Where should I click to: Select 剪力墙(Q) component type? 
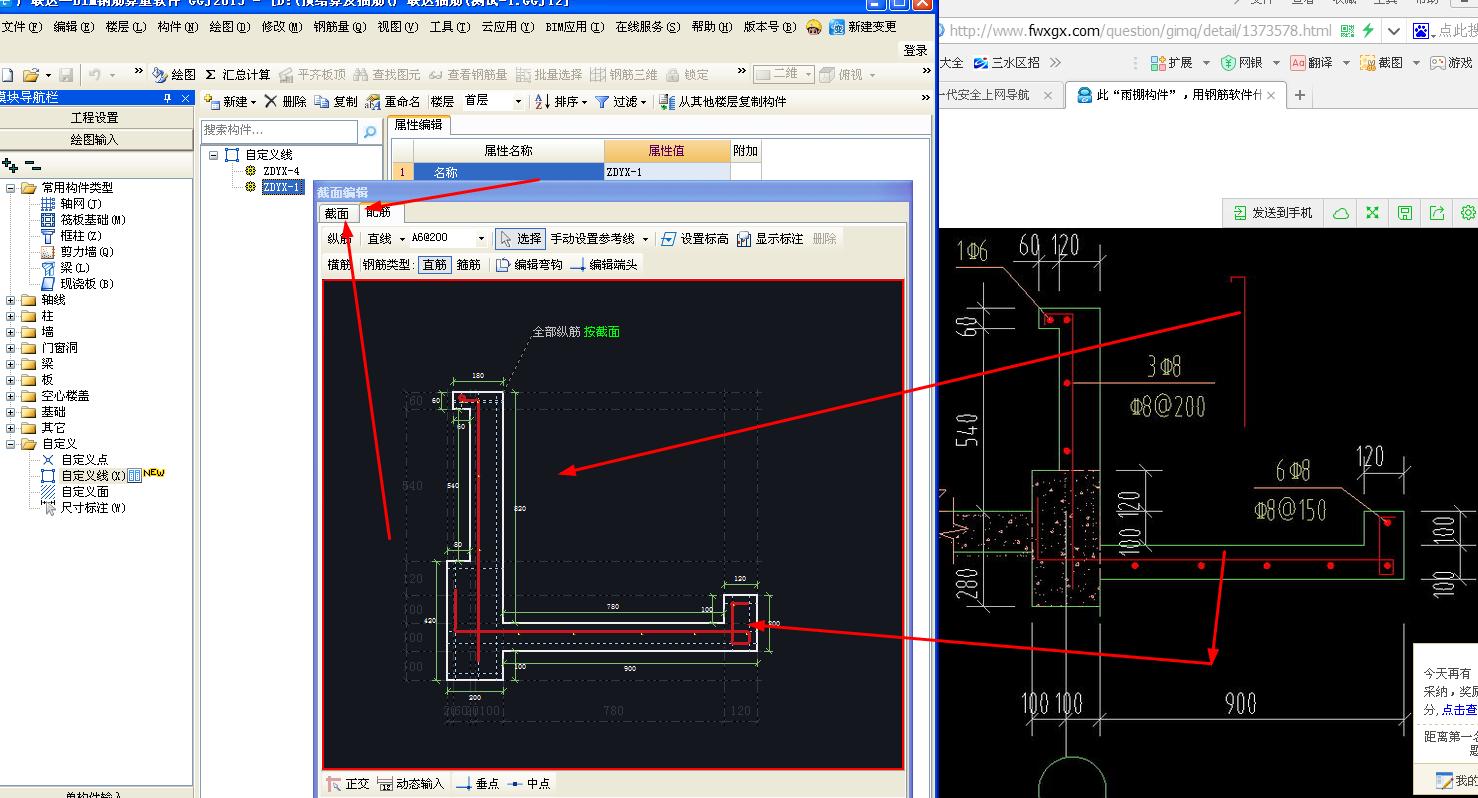(87, 252)
